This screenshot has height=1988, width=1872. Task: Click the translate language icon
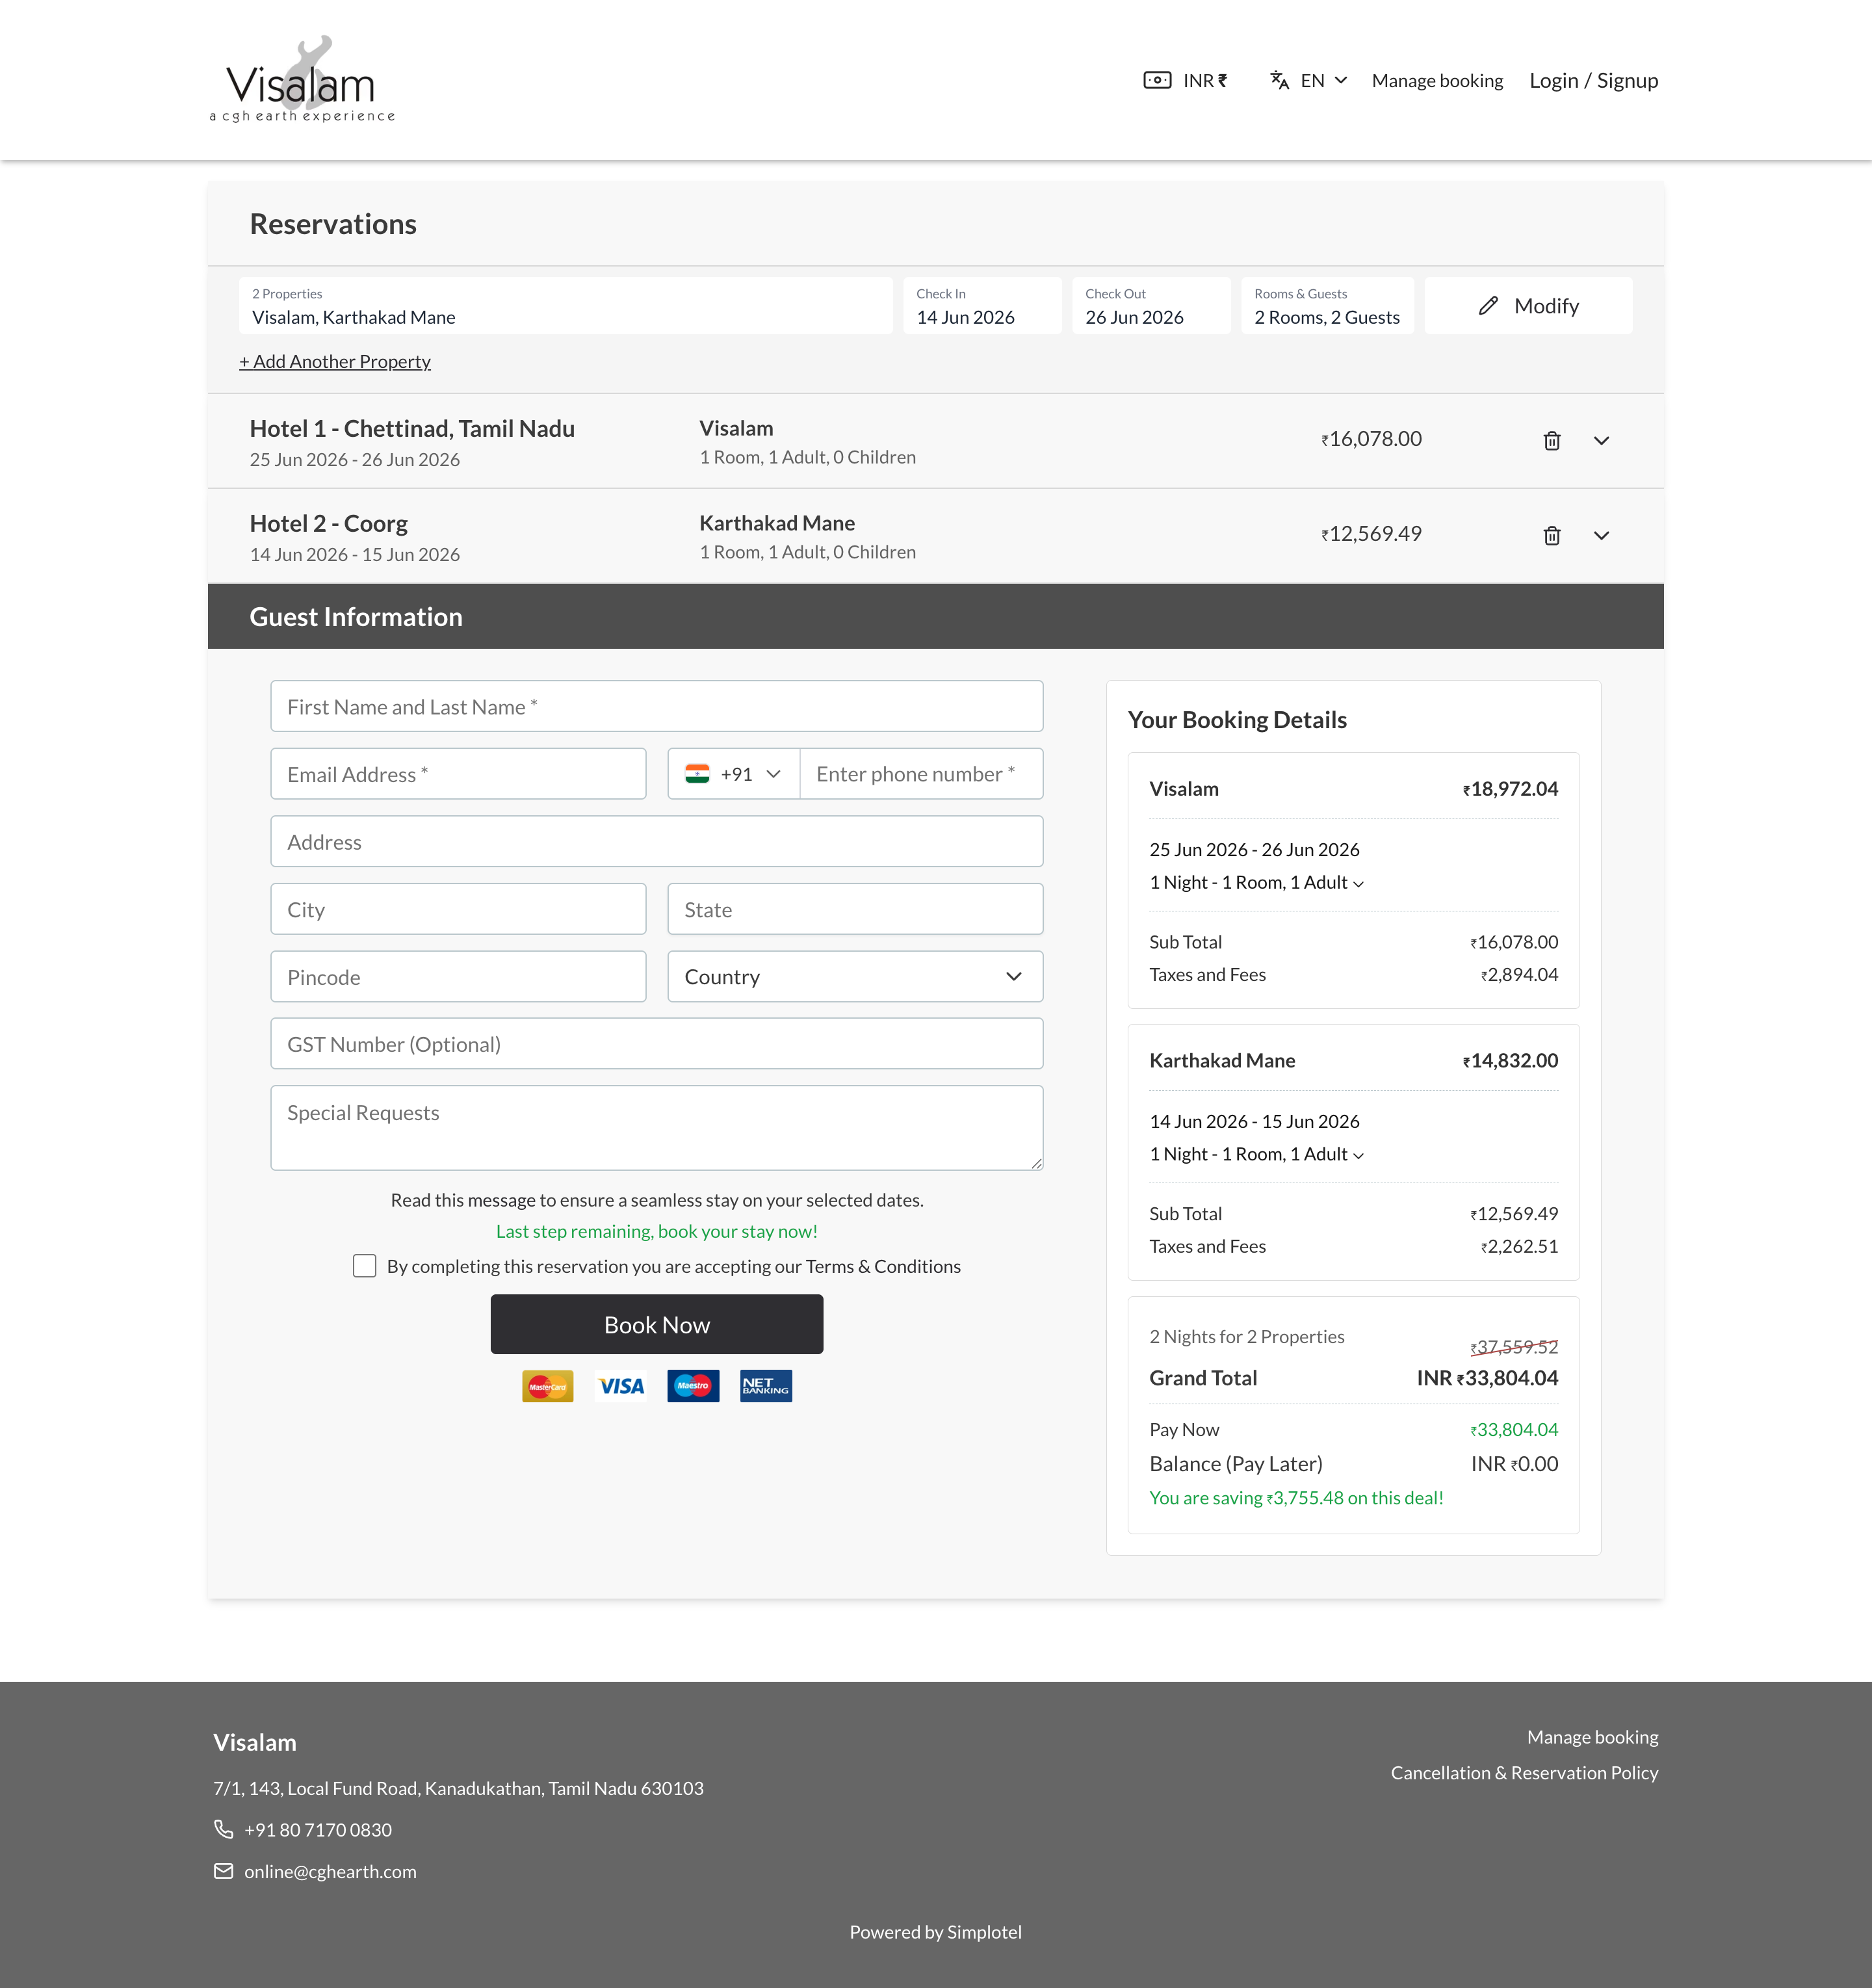[x=1279, y=80]
